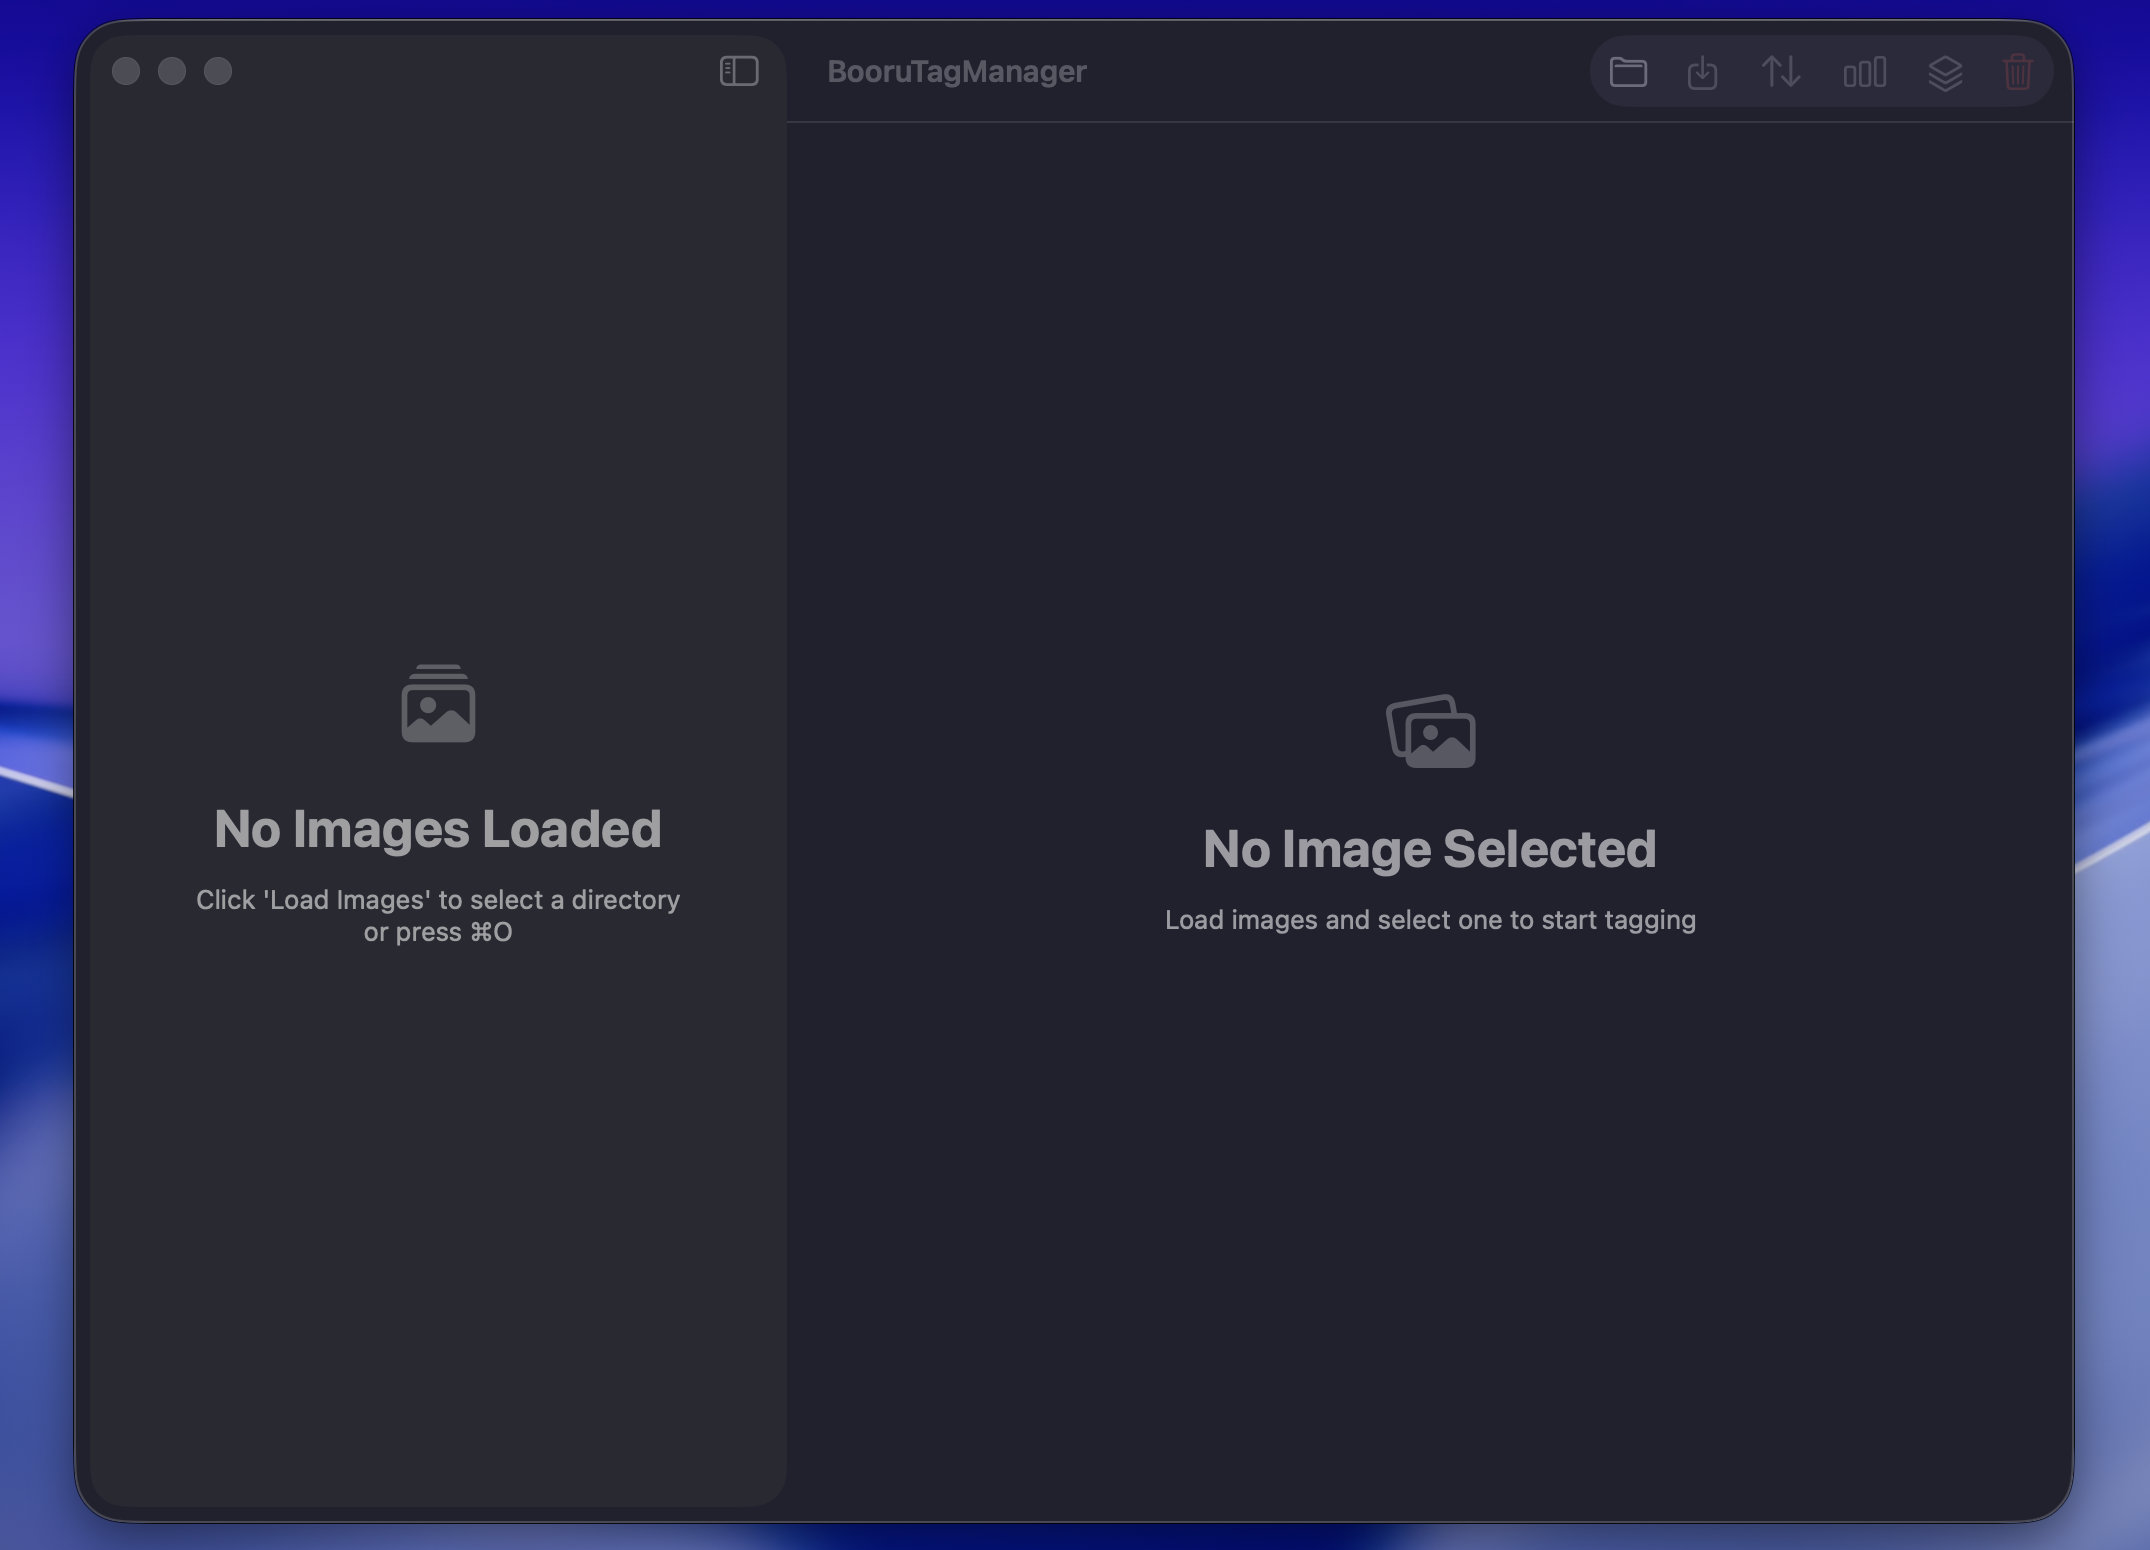This screenshot has height=1550, width=2150.
Task: Open the bar chart statistics icon
Action: tap(1865, 72)
